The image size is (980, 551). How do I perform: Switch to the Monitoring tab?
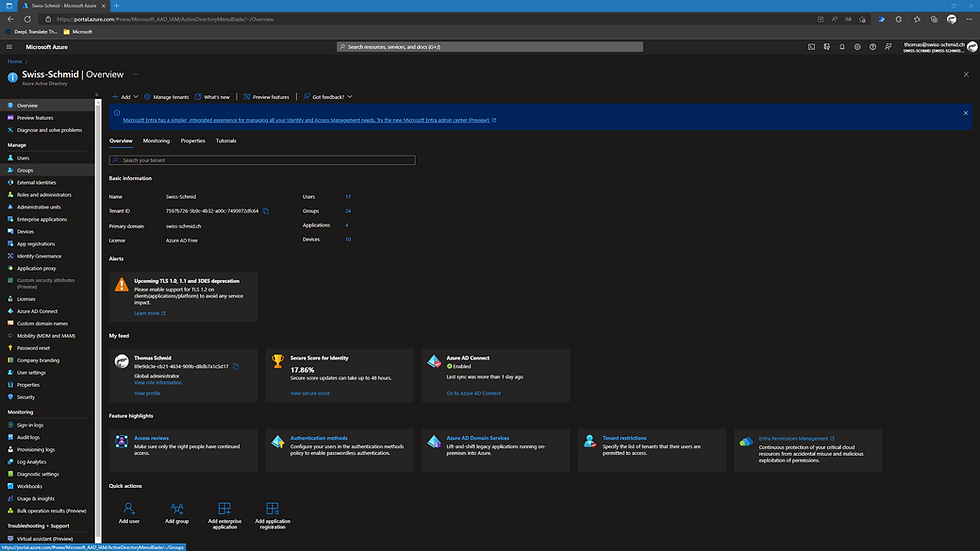point(156,141)
